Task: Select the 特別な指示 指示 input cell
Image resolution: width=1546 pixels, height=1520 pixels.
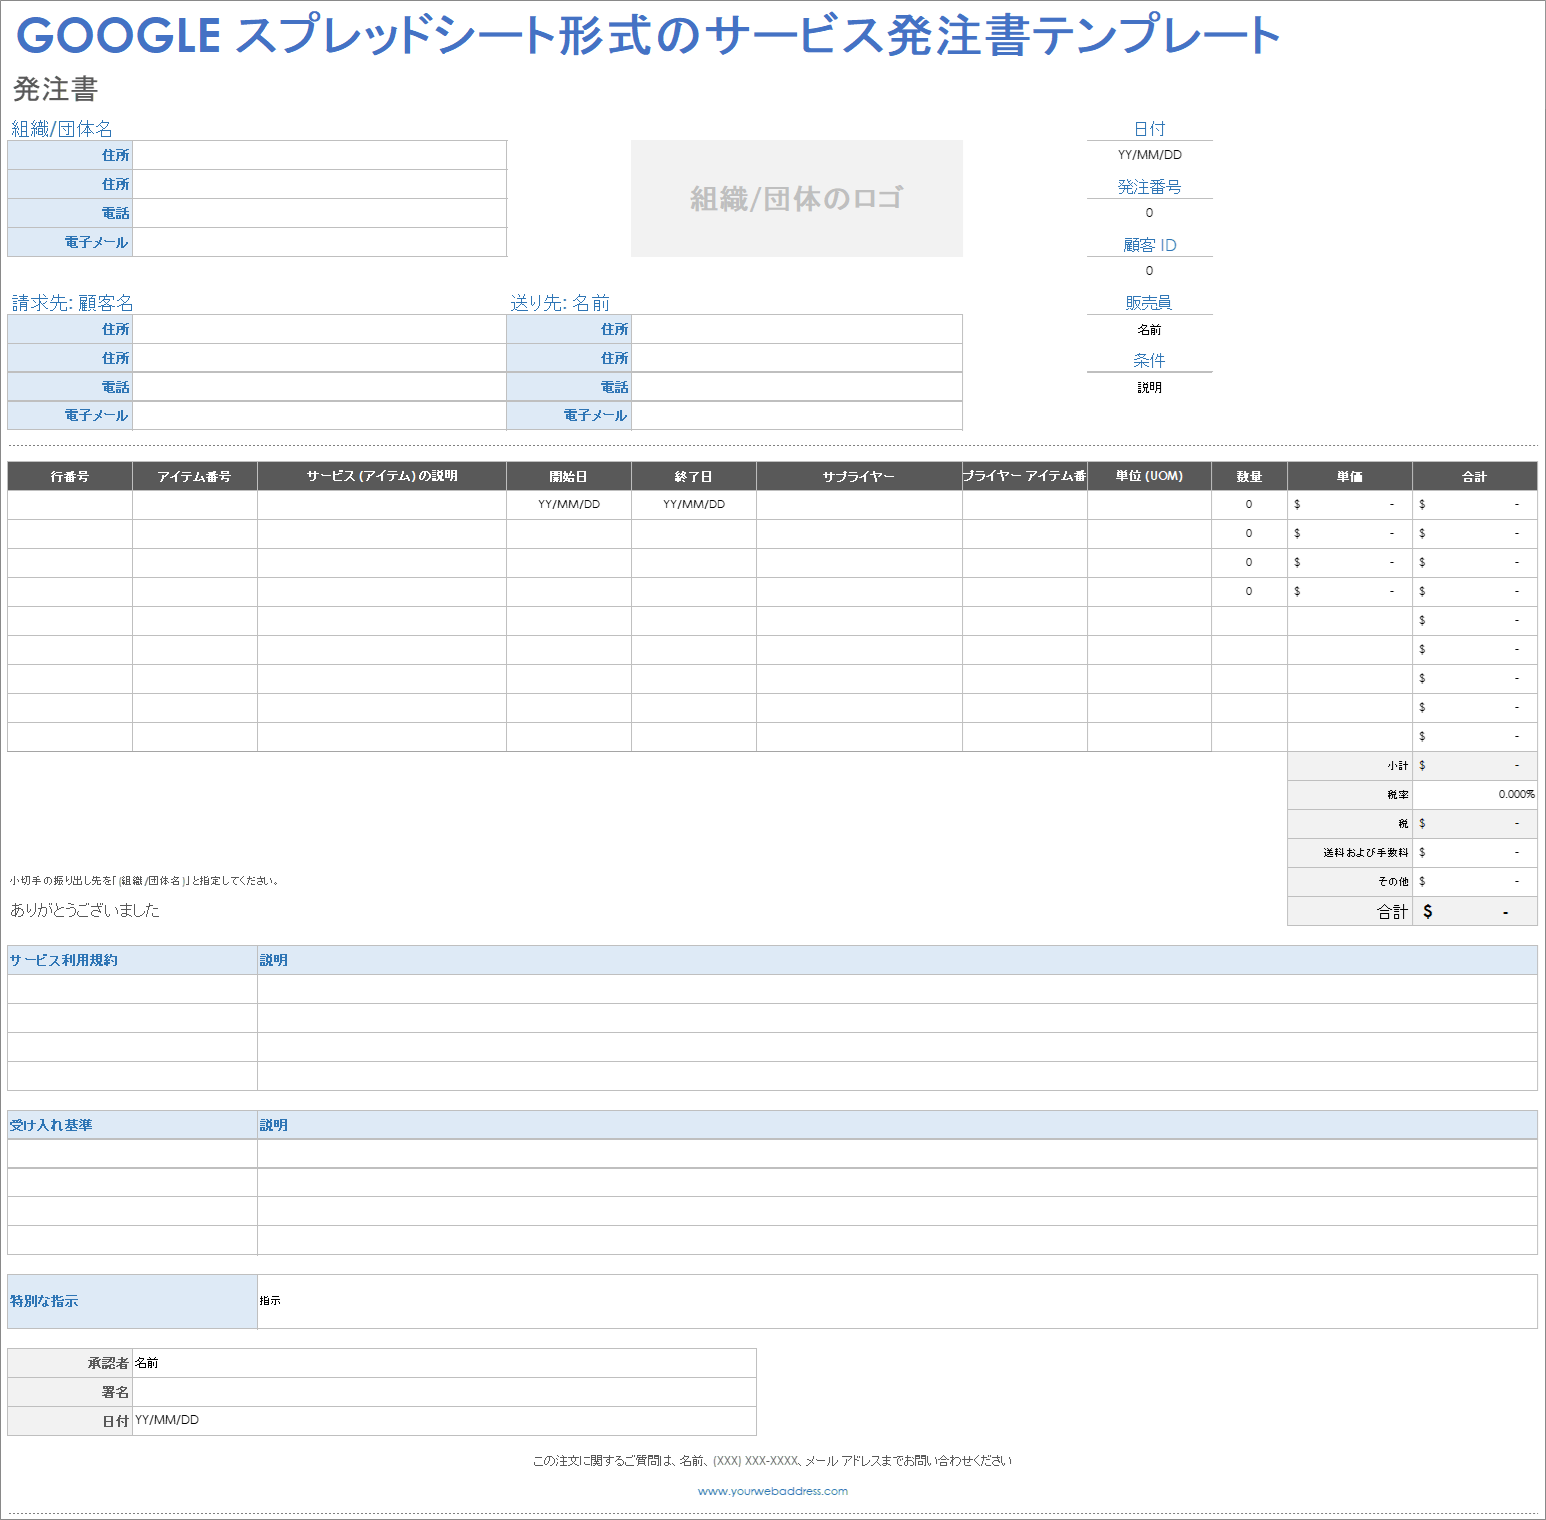Action: point(500,1301)
